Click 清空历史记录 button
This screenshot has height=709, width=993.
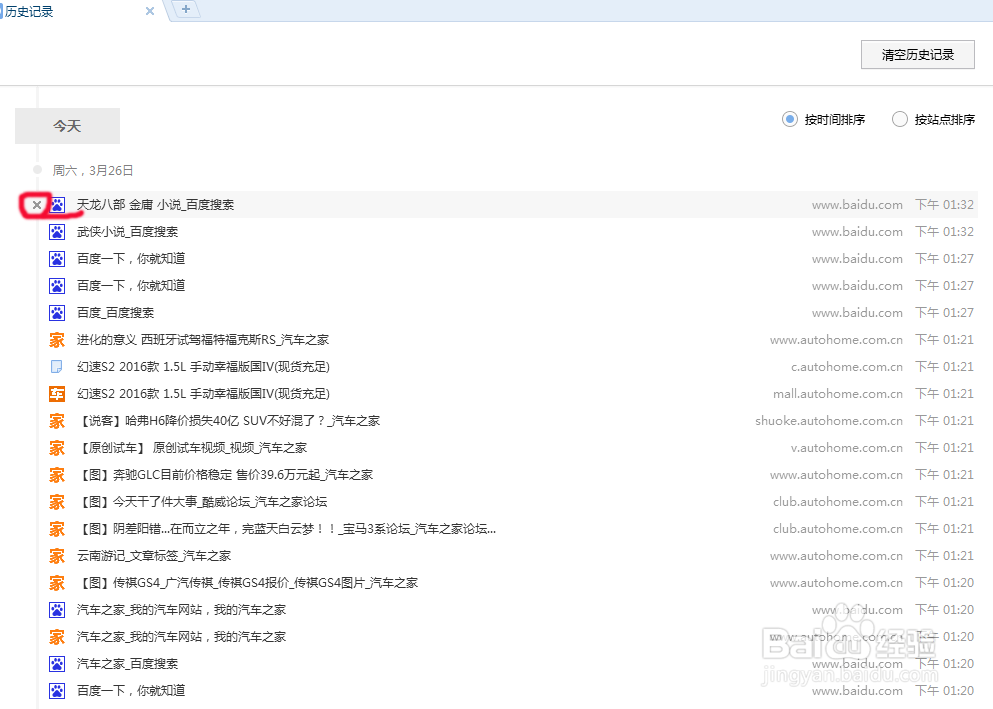918,54
